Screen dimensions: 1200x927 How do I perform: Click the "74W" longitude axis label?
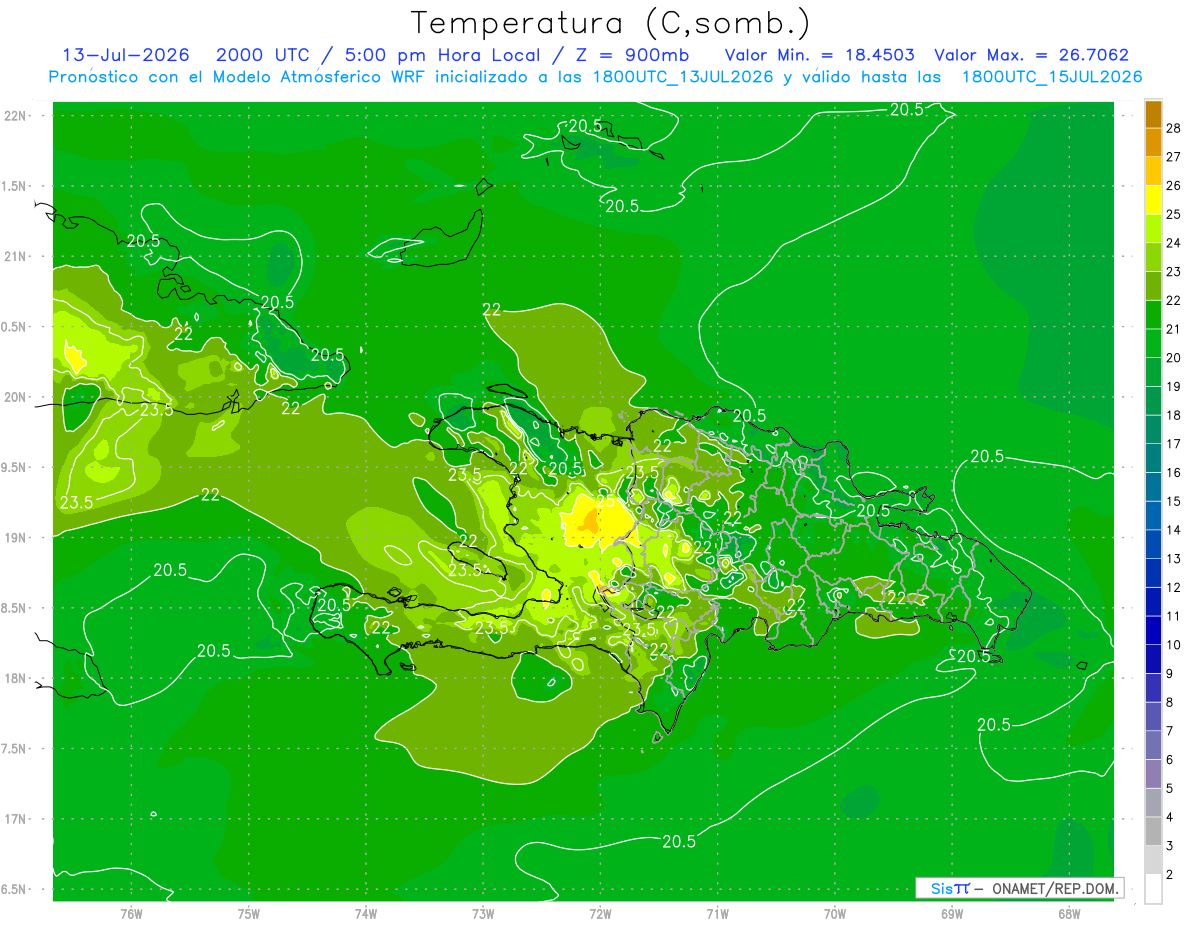[x=366, y=914]
